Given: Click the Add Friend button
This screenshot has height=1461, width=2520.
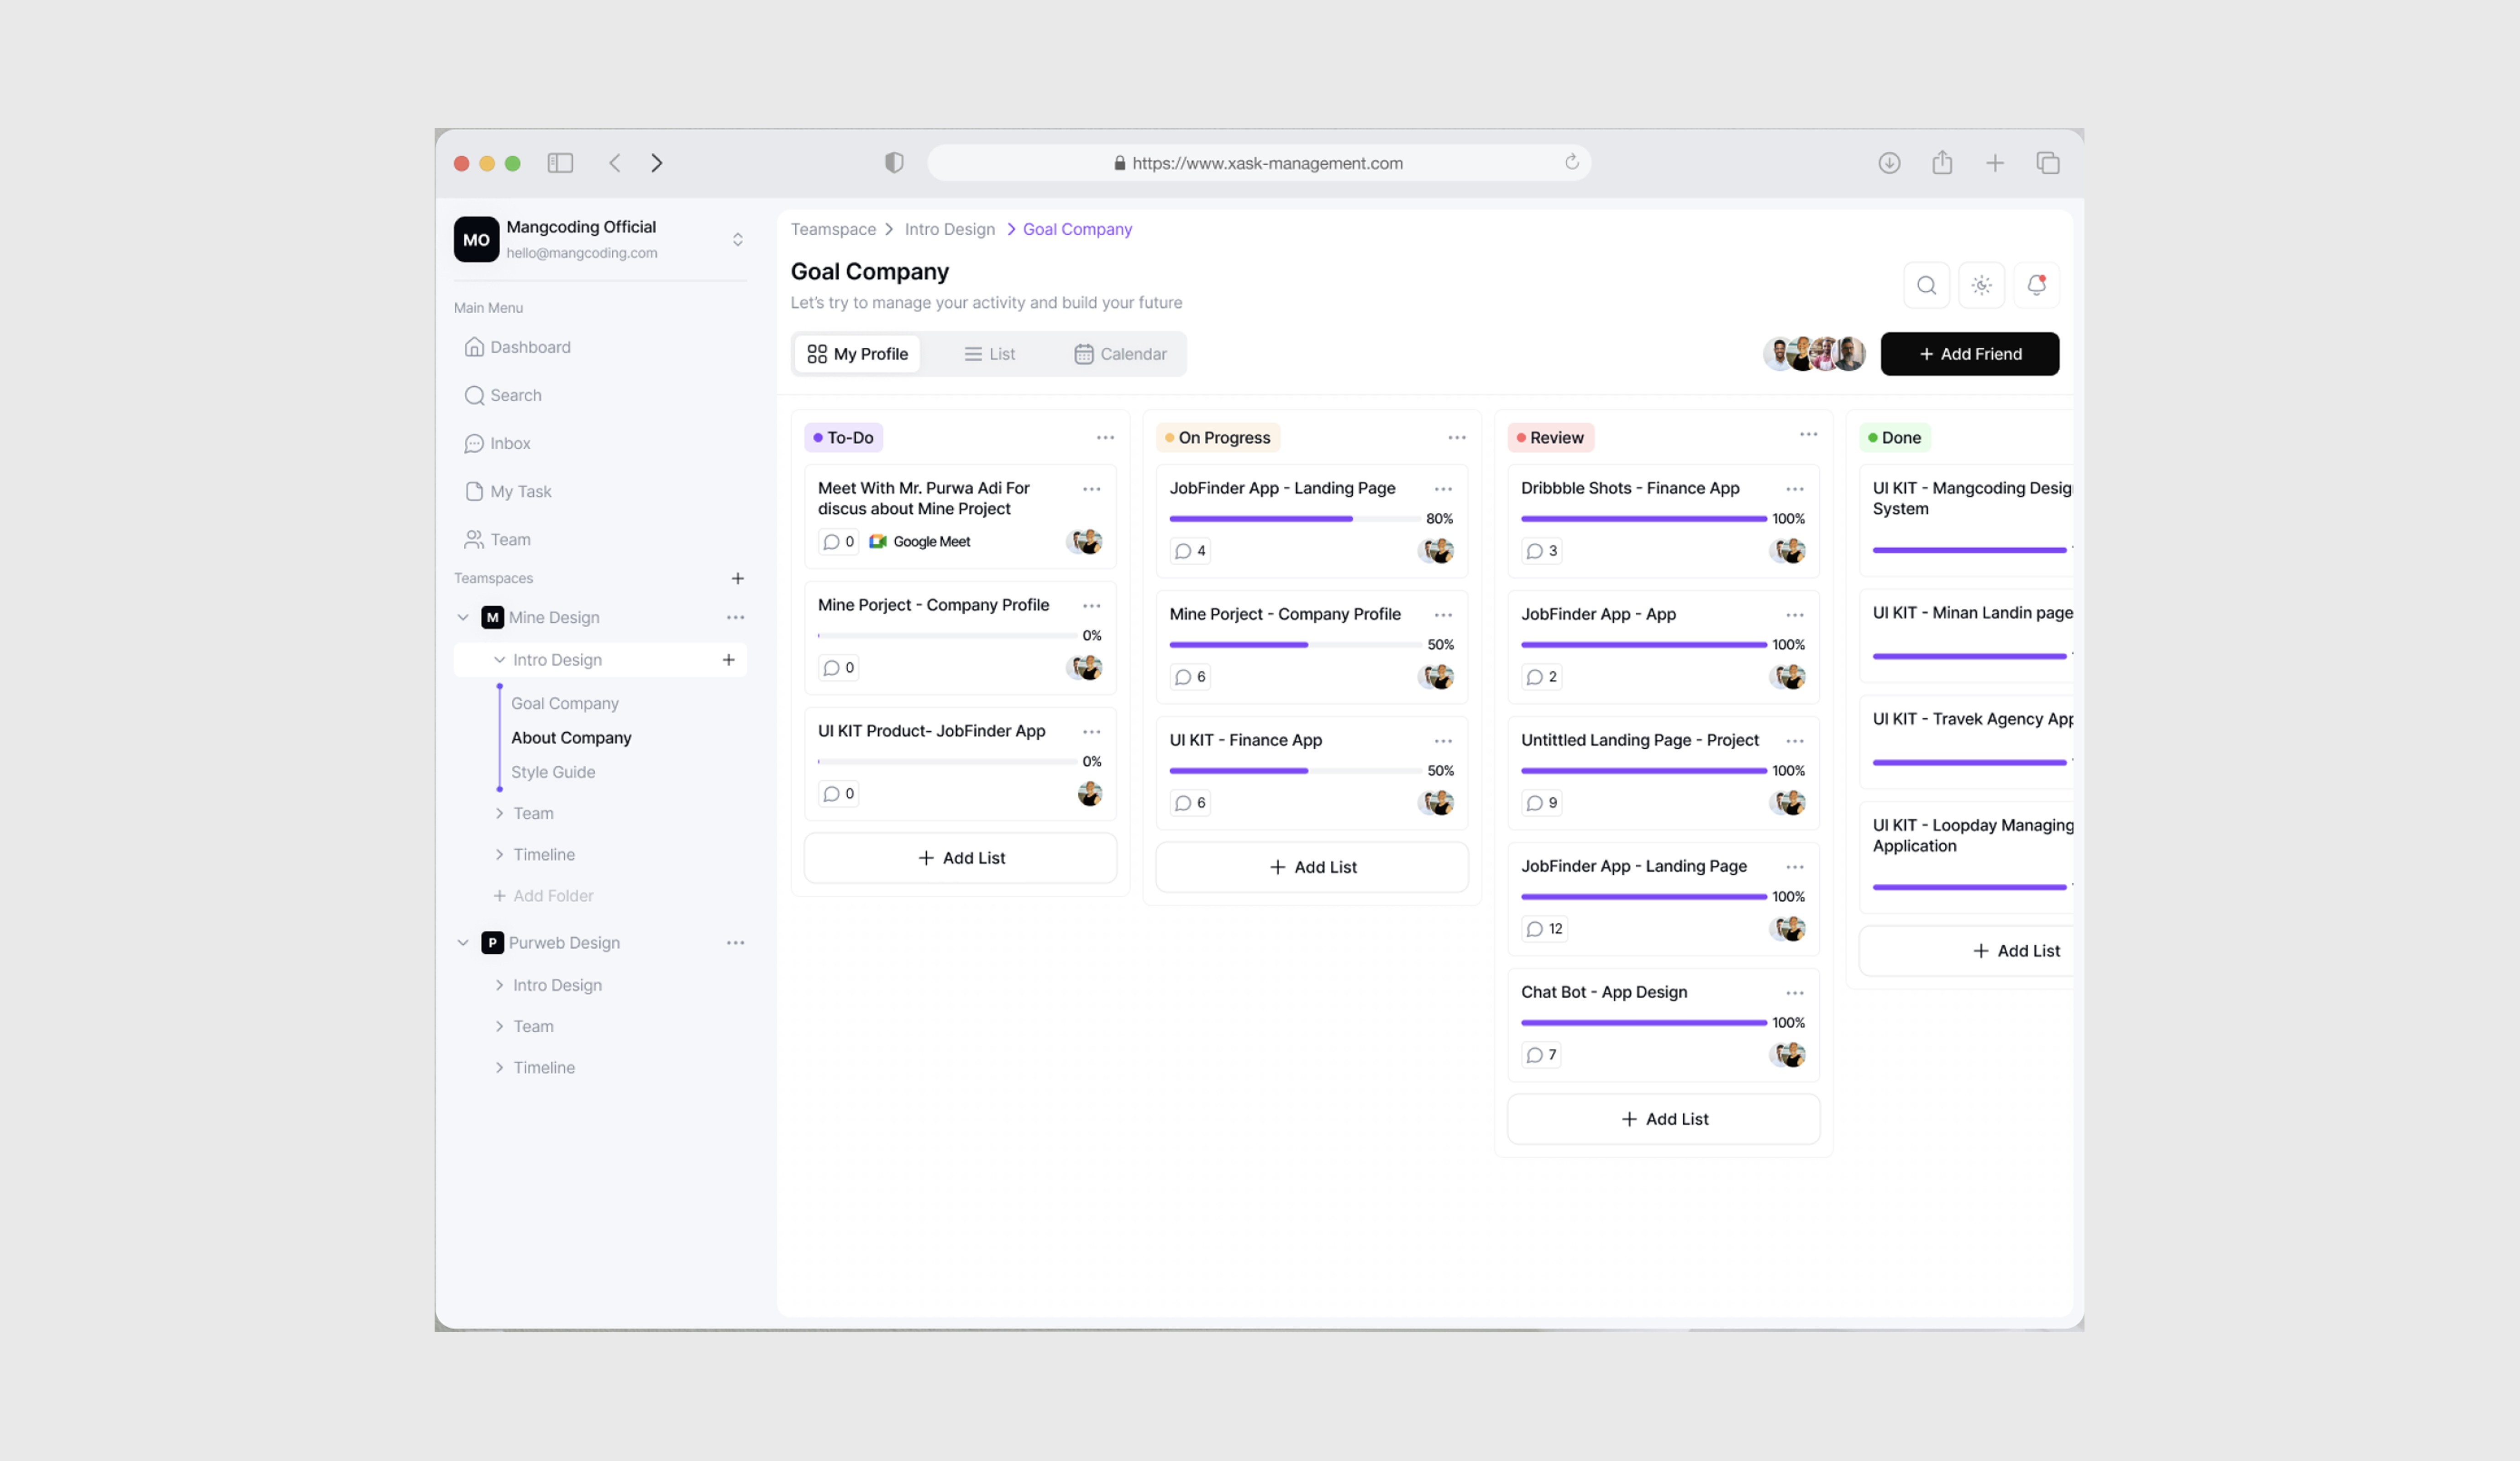Looking at the screenshot, I should 1970,354.
